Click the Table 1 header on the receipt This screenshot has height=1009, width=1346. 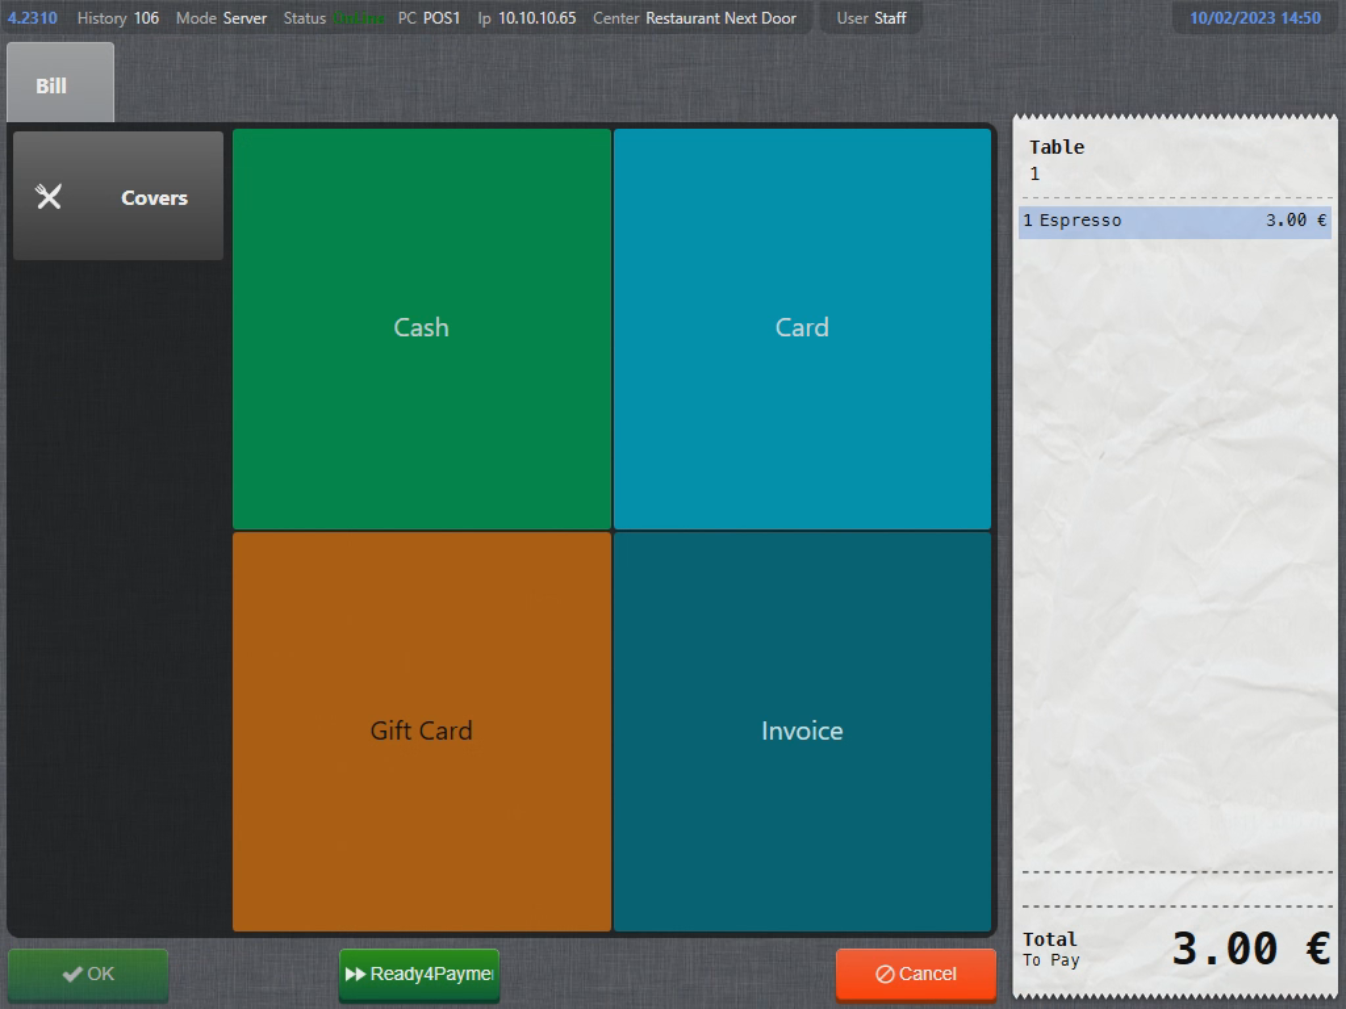point(1057,160)
